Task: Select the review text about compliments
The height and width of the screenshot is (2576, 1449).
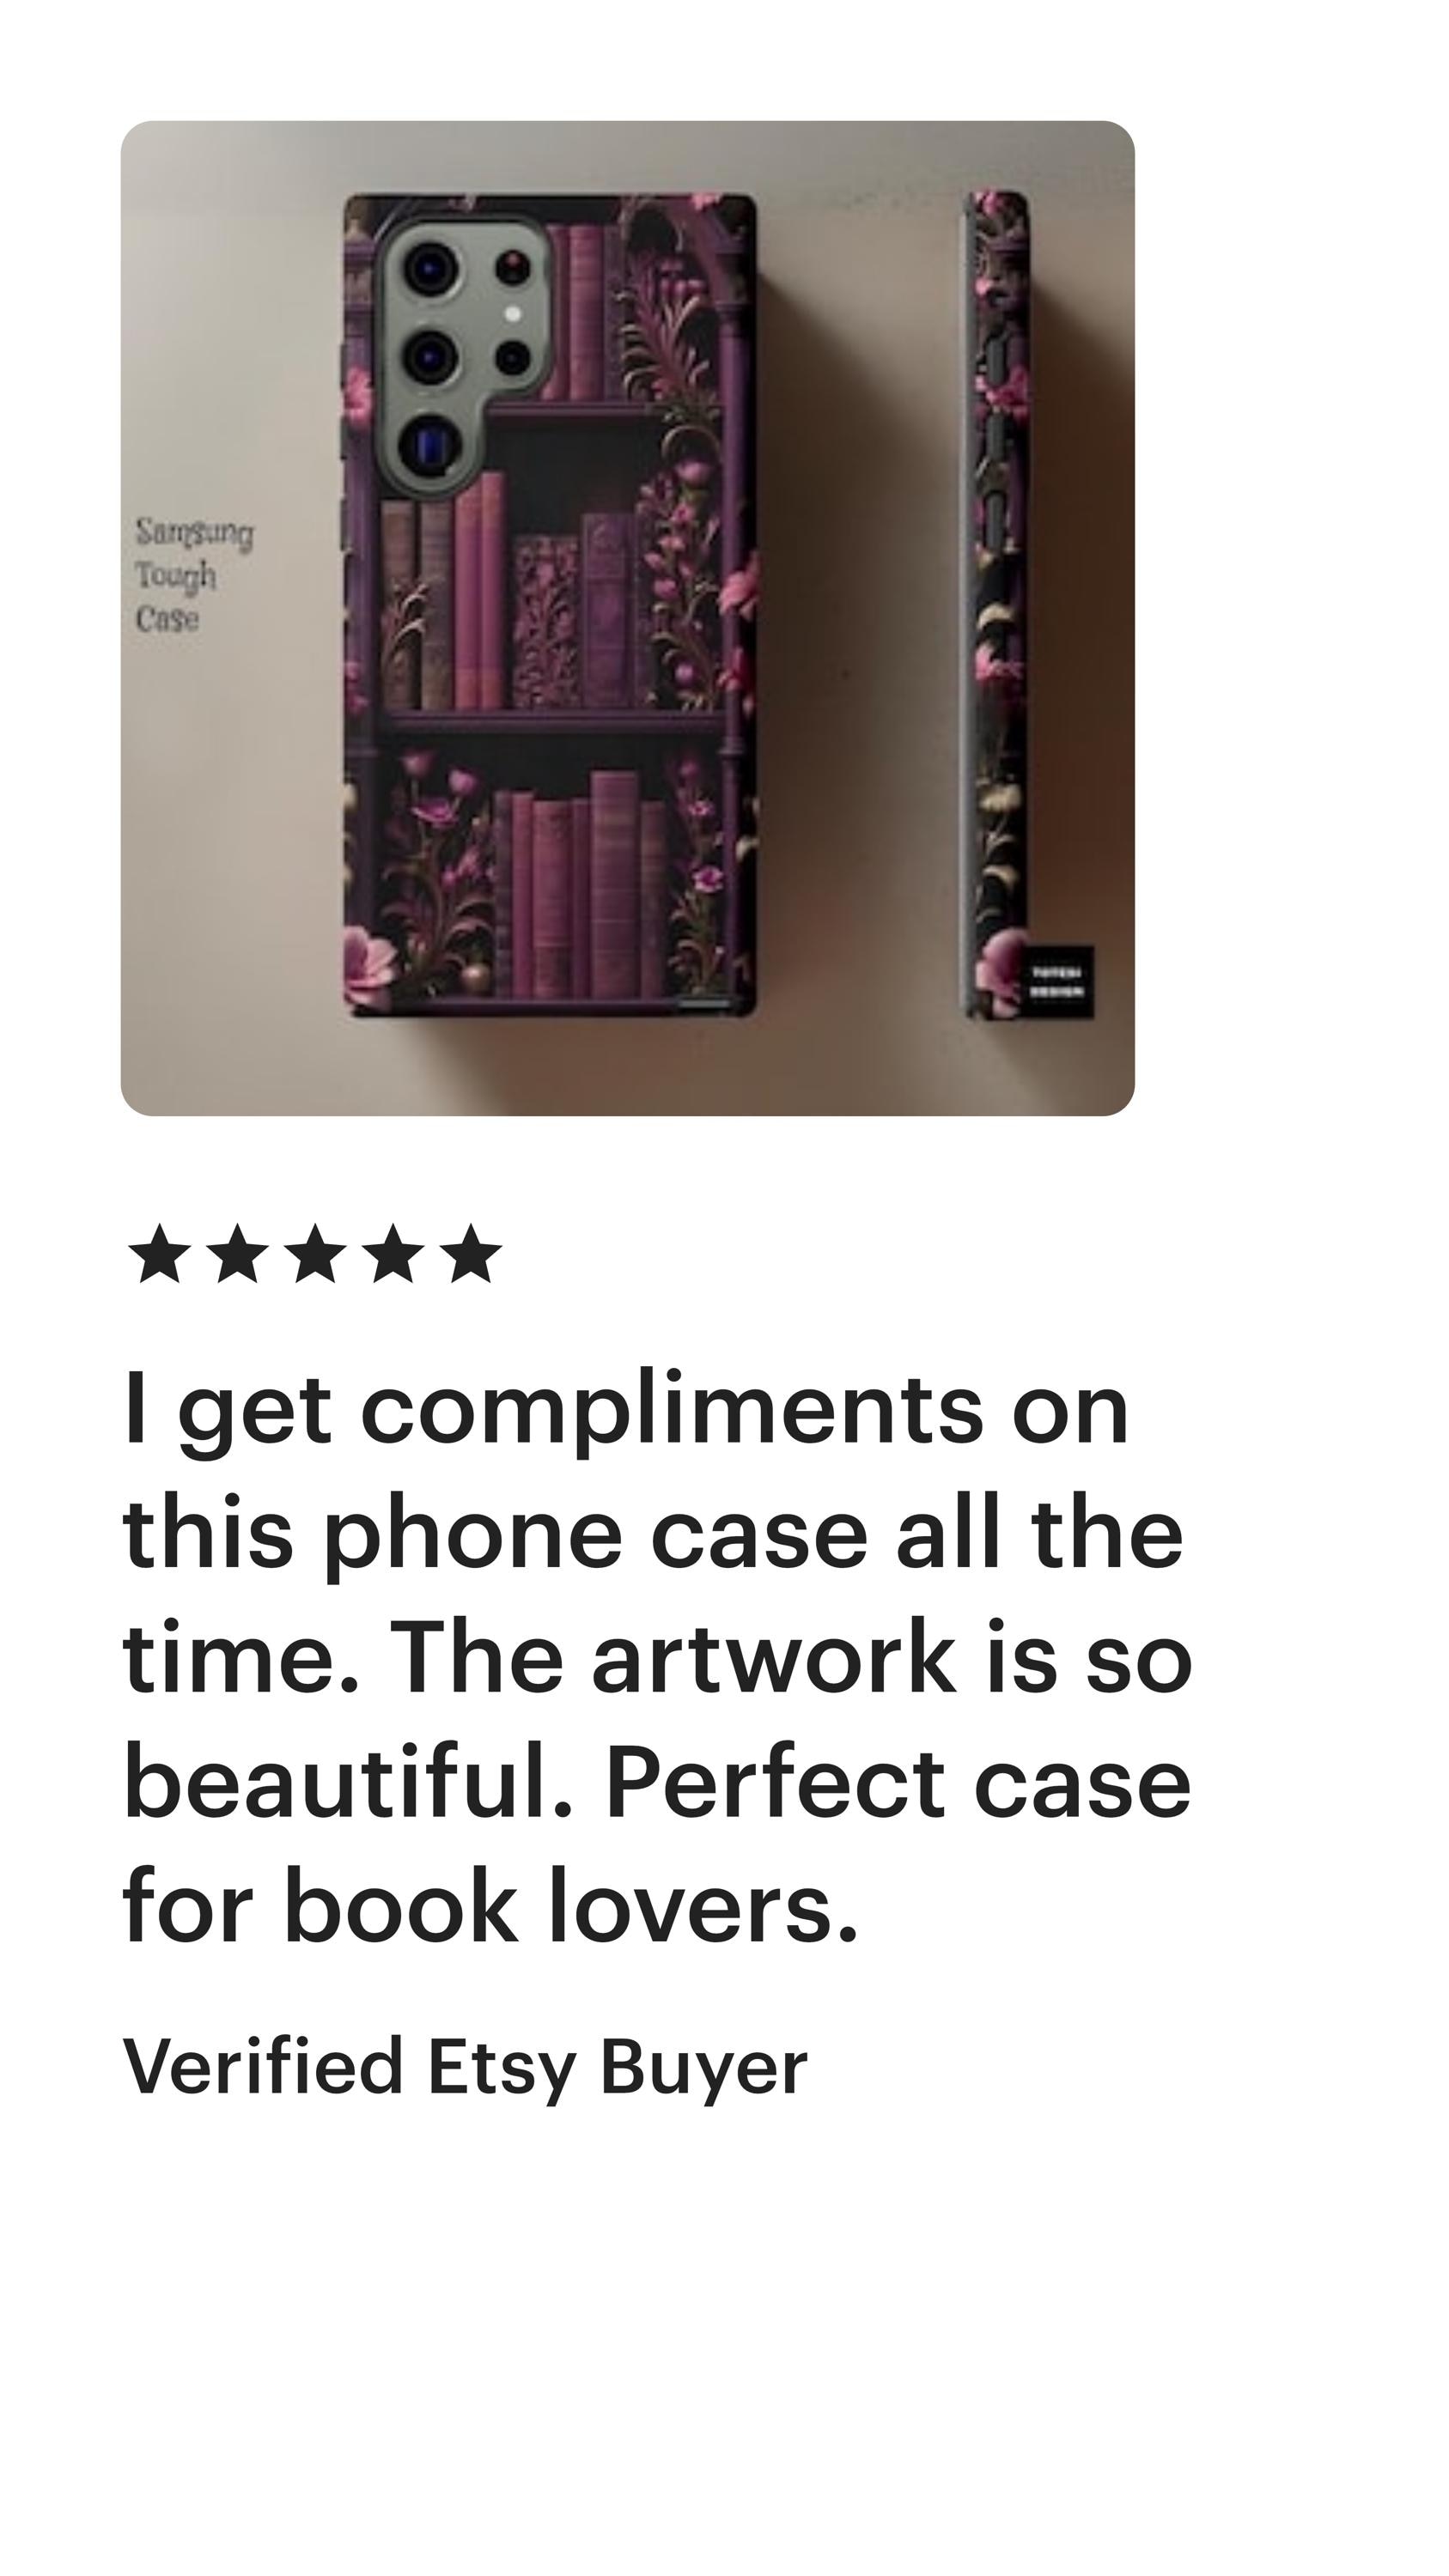Action: [657, 1657]
